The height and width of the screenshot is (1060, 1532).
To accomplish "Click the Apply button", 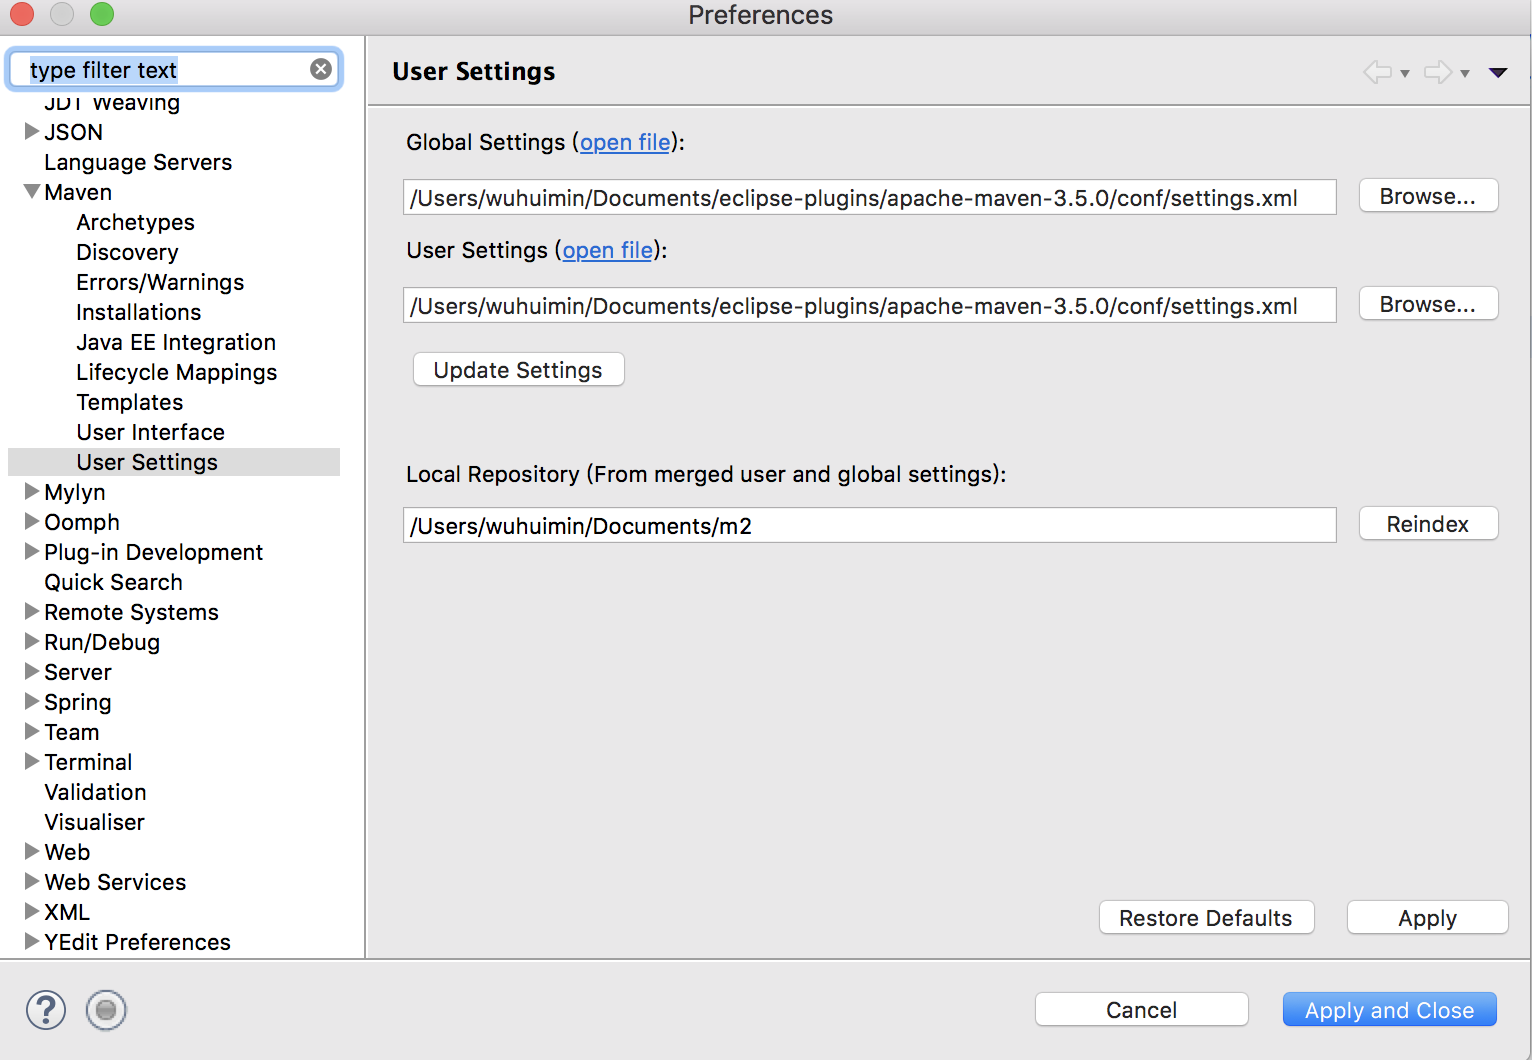I will pyautogui.click(x=1427, y=918).
